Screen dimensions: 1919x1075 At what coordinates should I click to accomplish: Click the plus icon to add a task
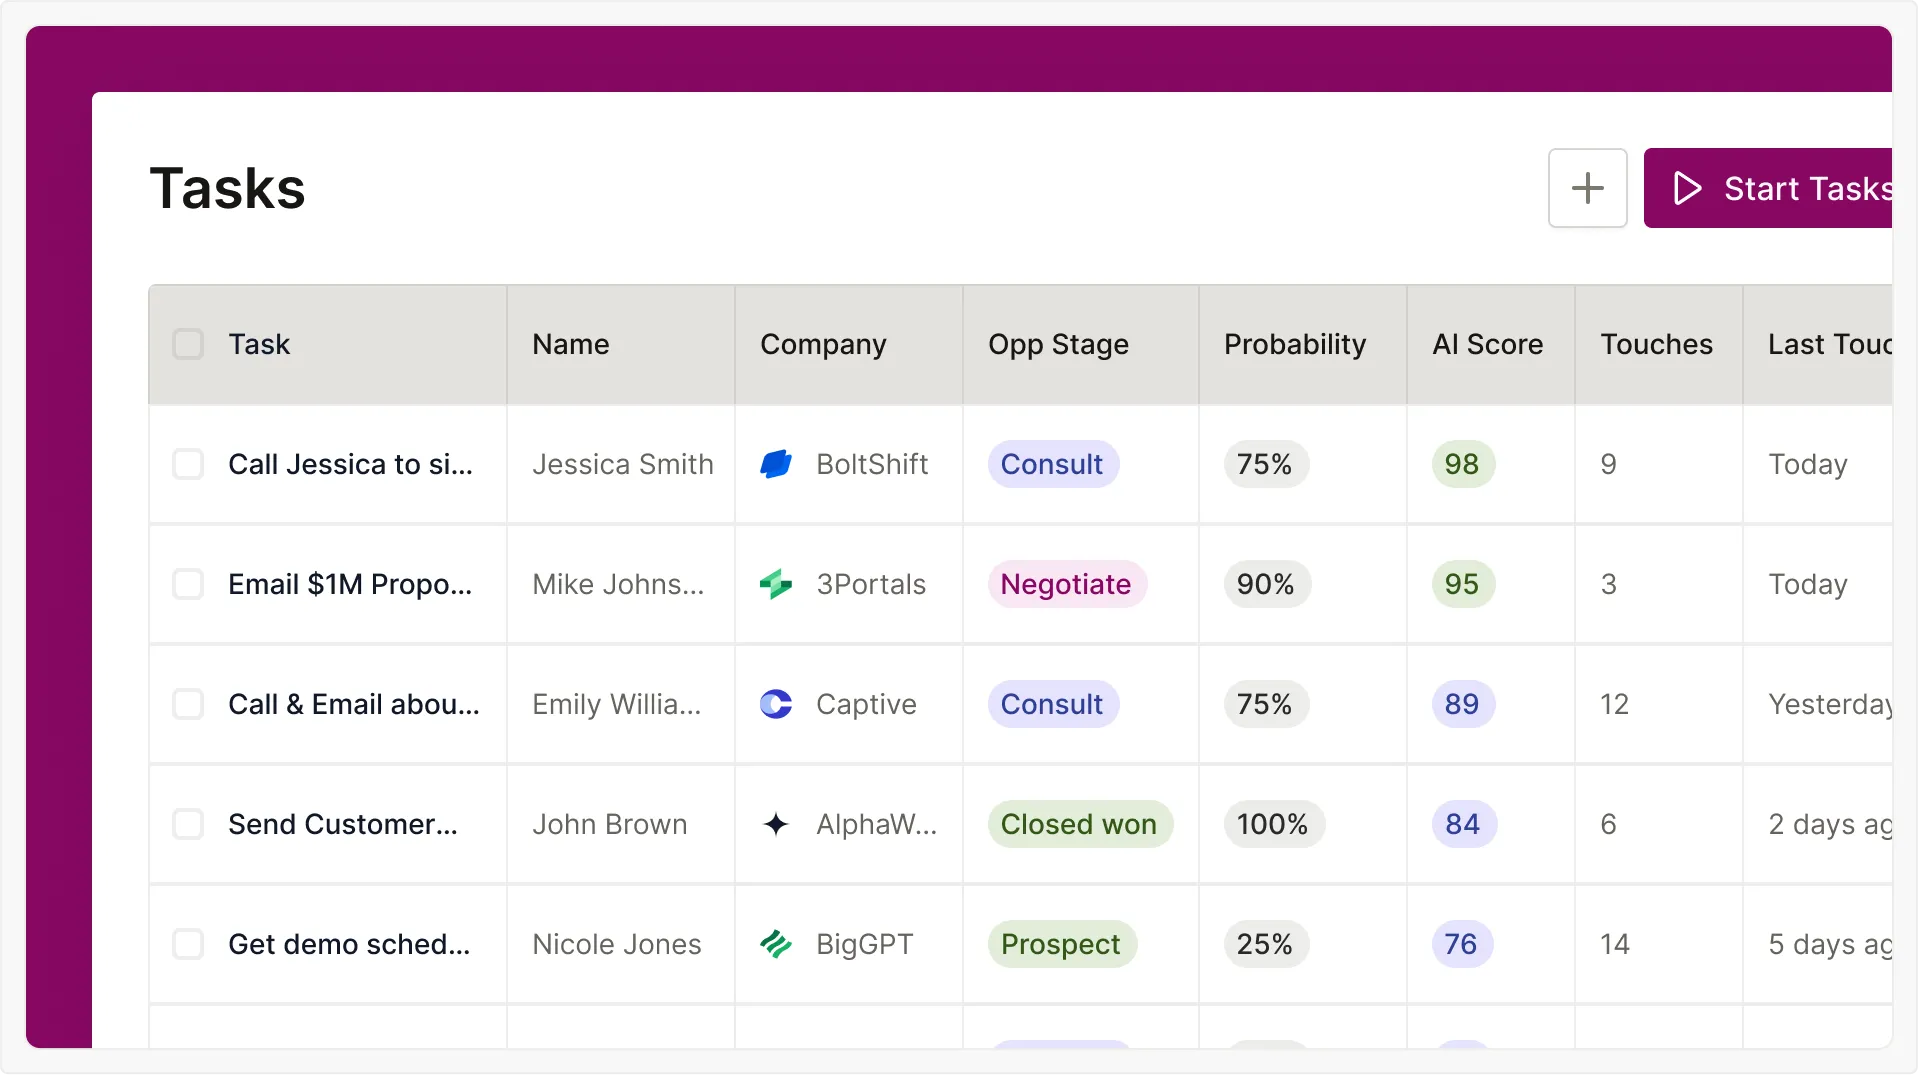pyautogui.click(x=1587, y=188)
